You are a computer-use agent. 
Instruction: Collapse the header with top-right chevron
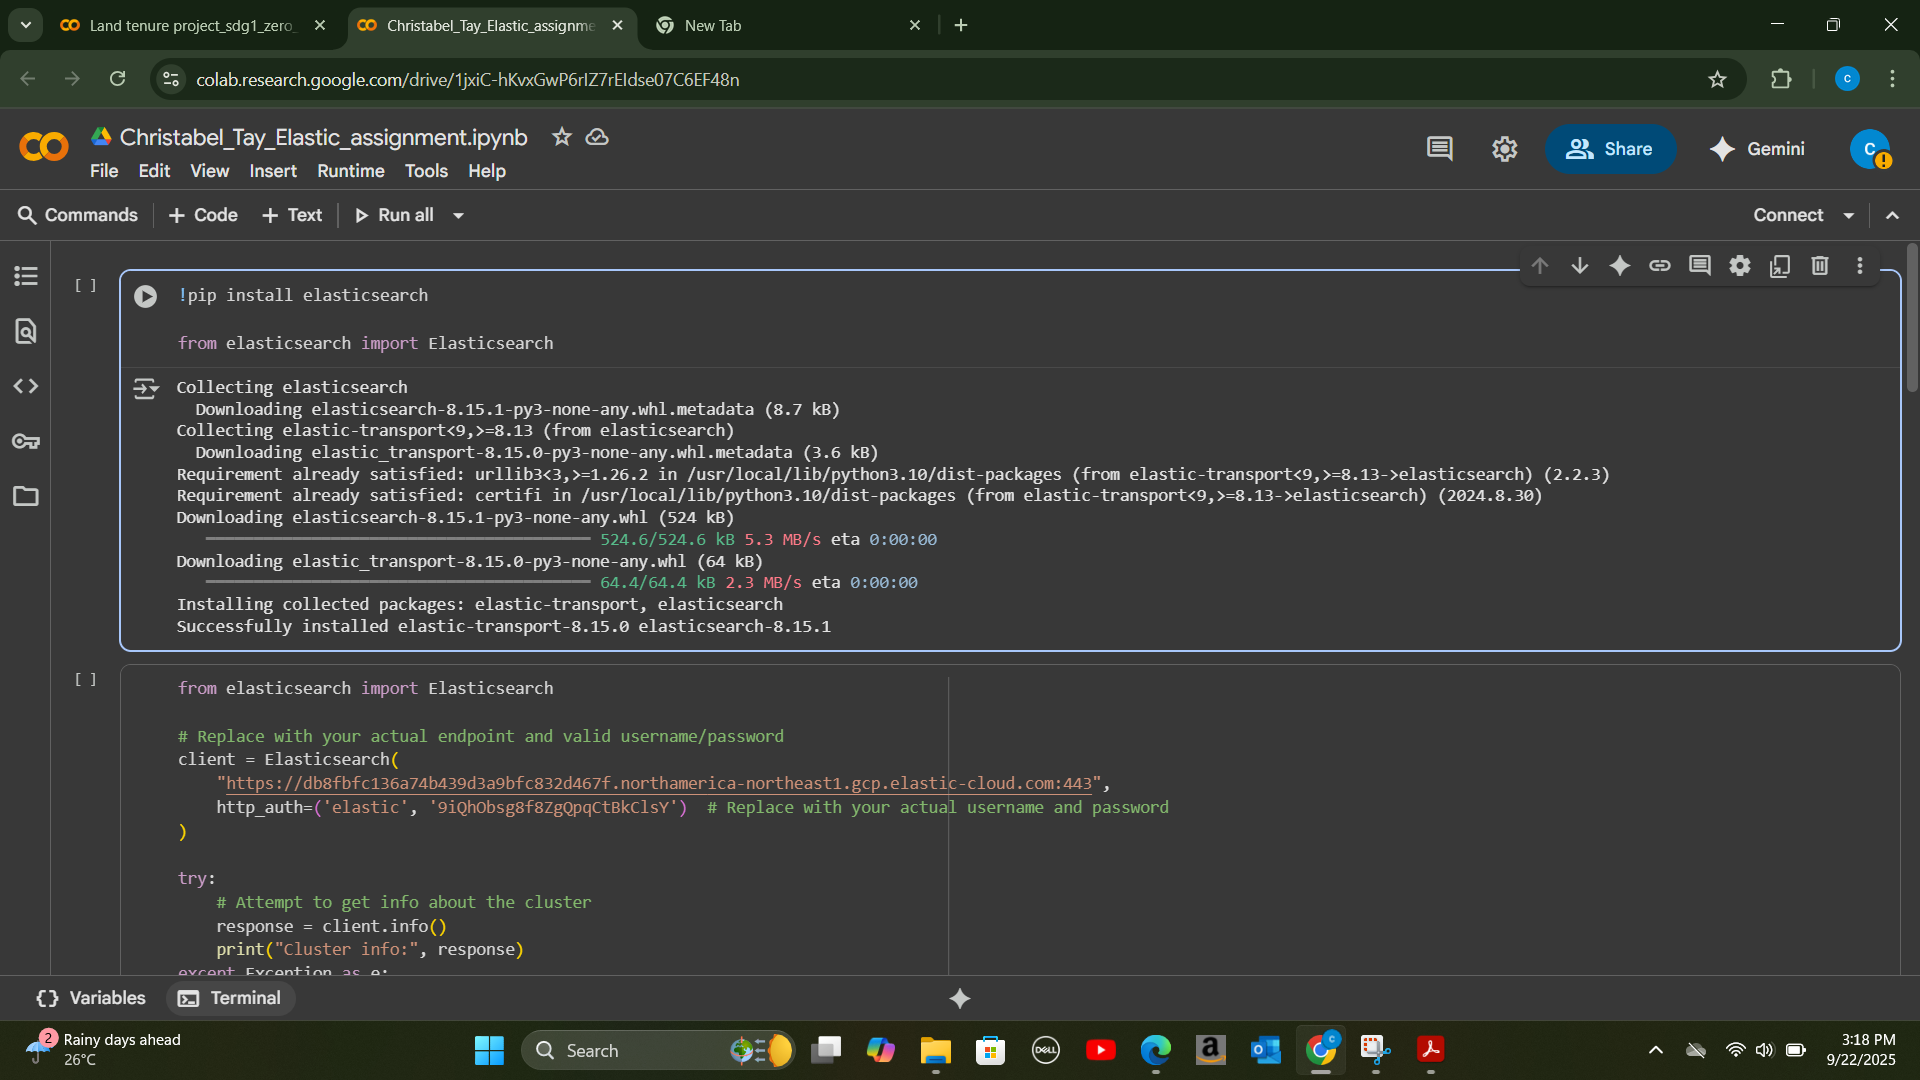coord(1892,215)
